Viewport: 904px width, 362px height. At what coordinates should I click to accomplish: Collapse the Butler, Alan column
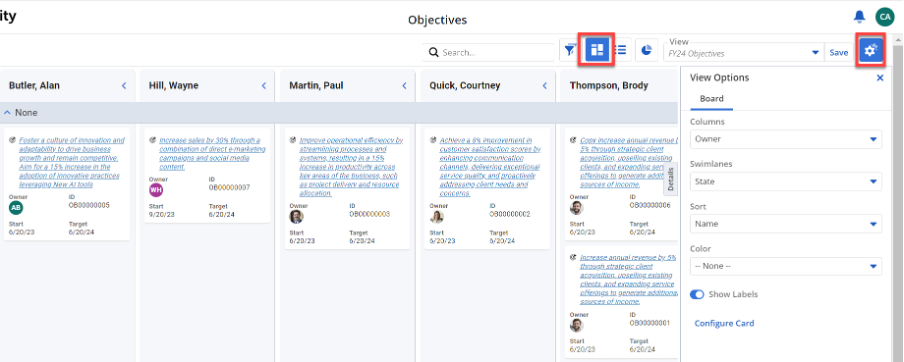[123, 85]
